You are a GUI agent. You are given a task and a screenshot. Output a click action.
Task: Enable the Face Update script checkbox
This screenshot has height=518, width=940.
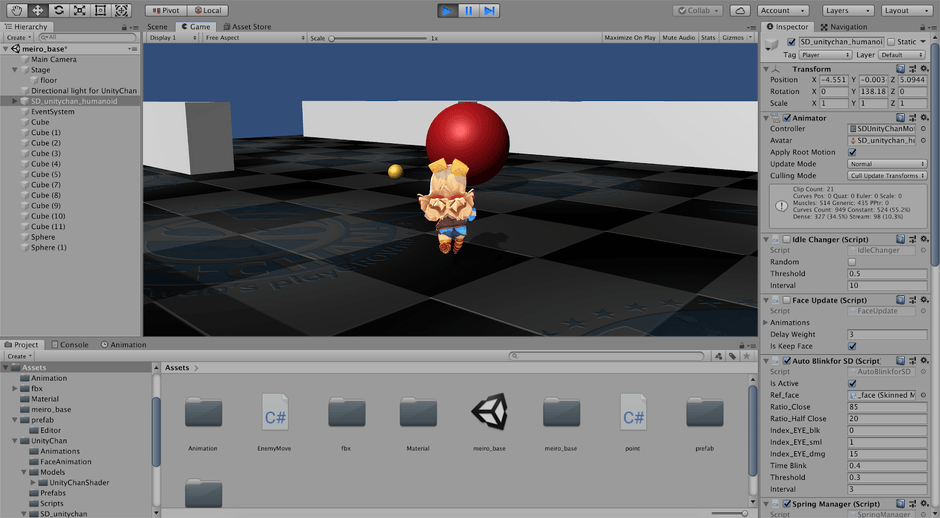[787, 300]
